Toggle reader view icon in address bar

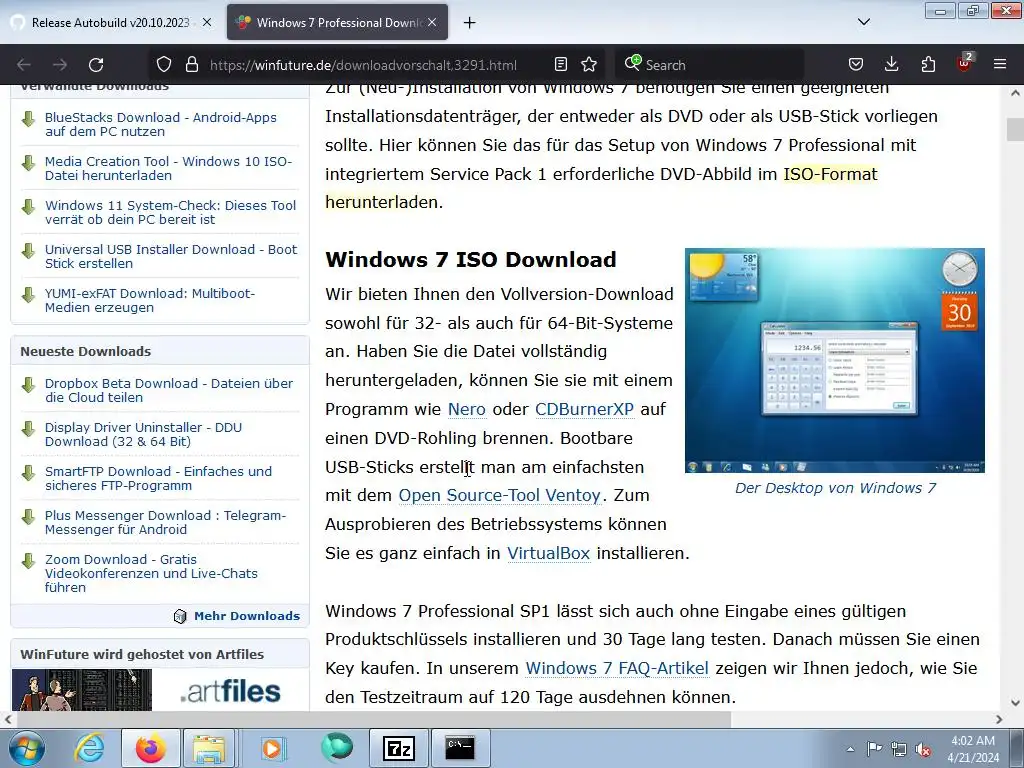coord(560,65)
